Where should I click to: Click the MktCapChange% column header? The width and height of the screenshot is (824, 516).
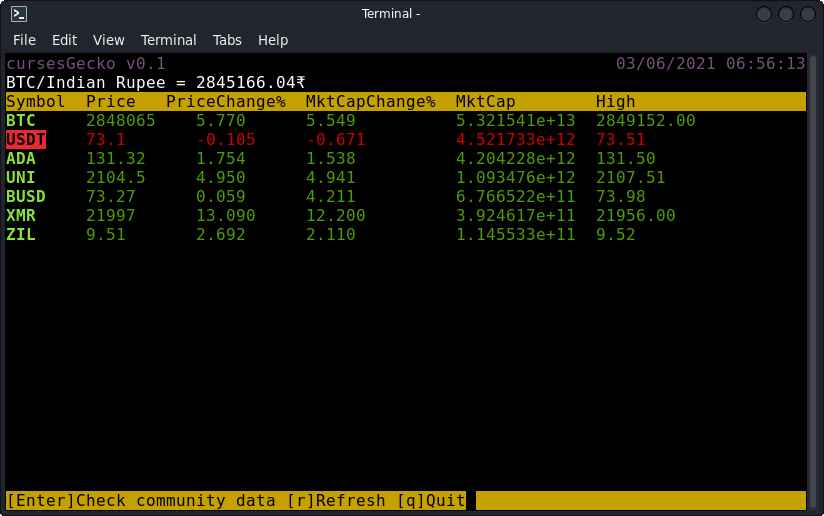tap(370, 101)
